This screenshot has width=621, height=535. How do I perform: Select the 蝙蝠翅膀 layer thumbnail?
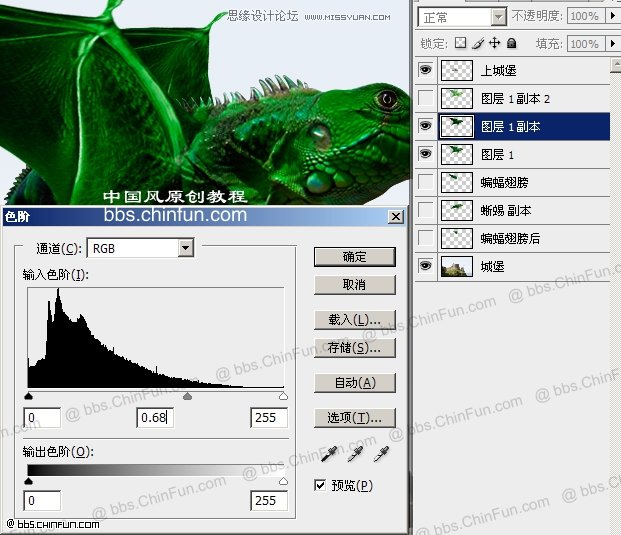pos(457,182)
